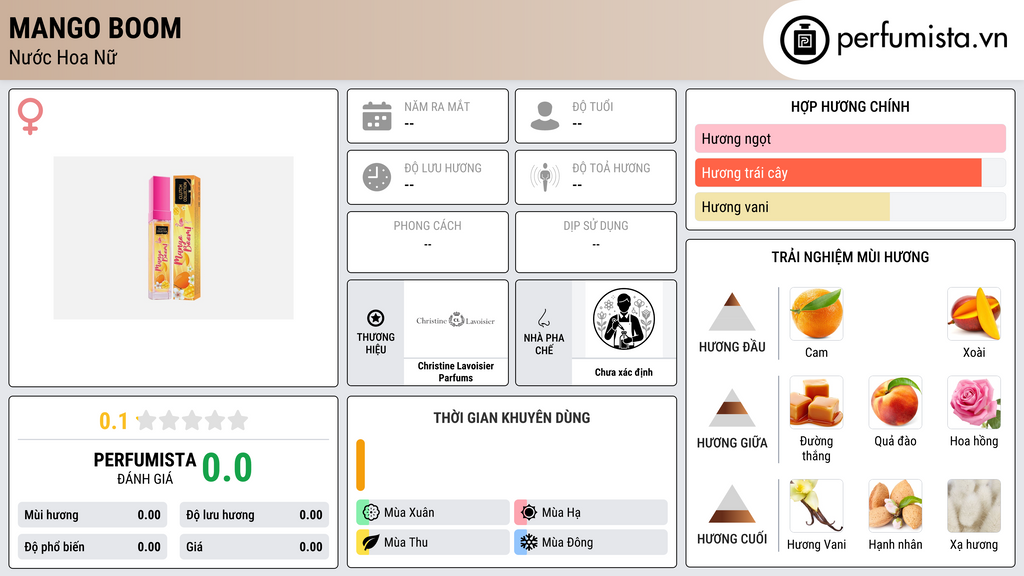
Task: Click the Độ lưu hương 0.00 score row
Action: 254,515
